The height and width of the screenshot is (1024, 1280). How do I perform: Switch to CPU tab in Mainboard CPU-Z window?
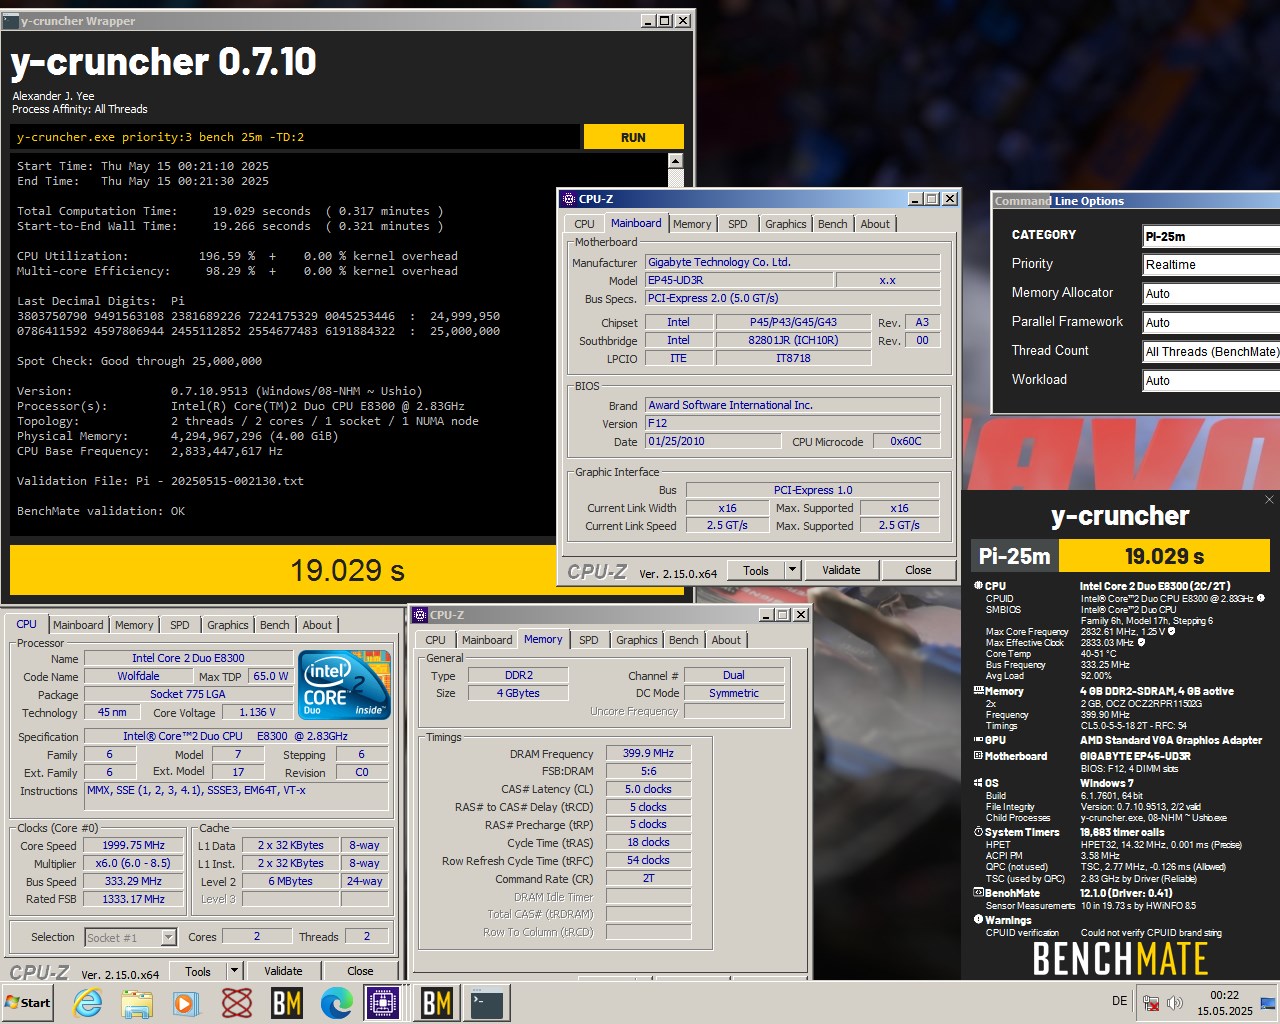click(x=584, y=224)
